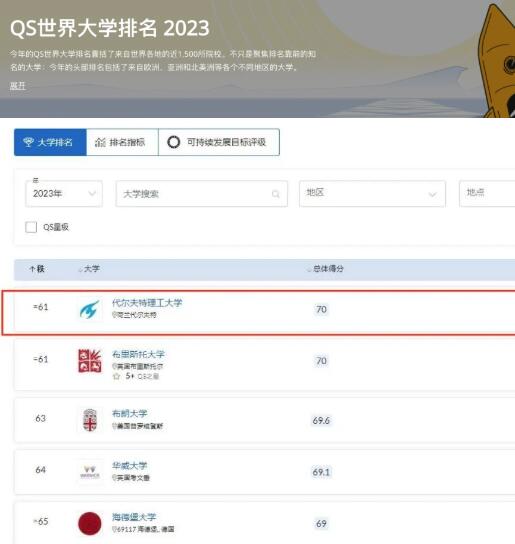Sort by 大学 column header
Viewport: 515px width, 544px height.
[x=89, y=269]
